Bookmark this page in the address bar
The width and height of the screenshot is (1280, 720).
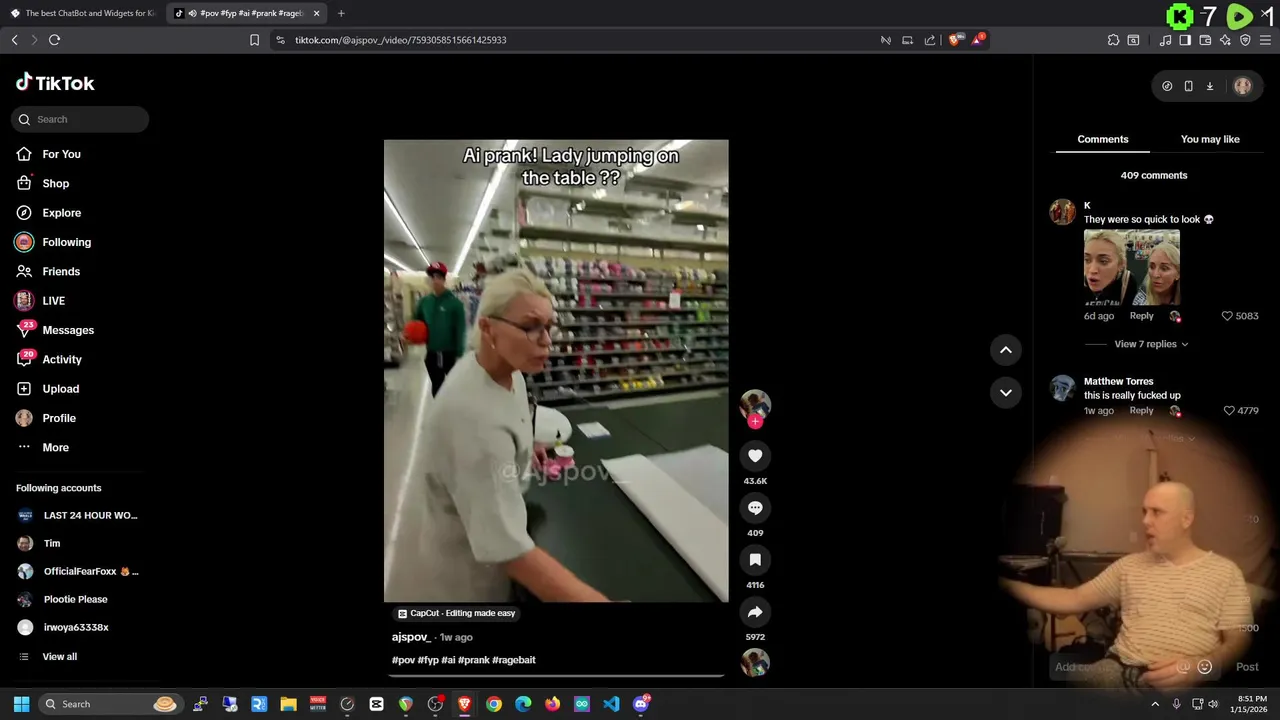click(x=254, y=40)
